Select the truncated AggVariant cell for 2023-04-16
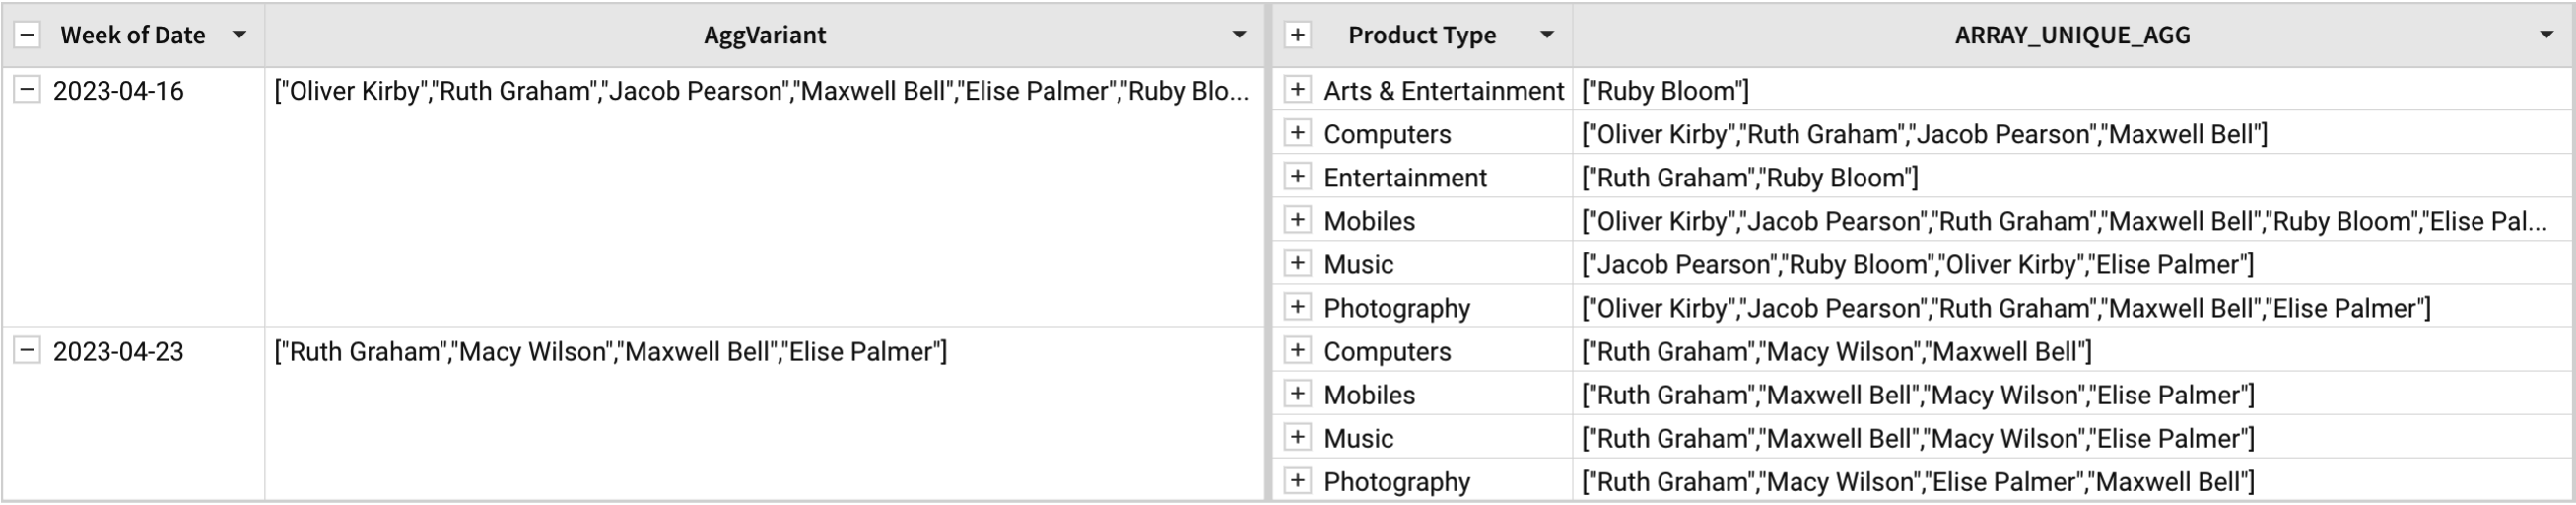Screen dimensions: 2576x505 pos(765,197)
